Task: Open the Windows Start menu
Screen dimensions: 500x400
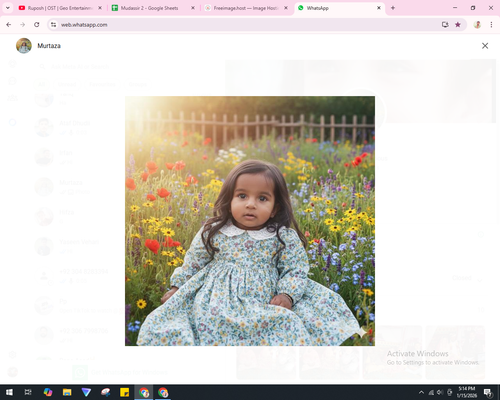Action: [x=9, y=392]
